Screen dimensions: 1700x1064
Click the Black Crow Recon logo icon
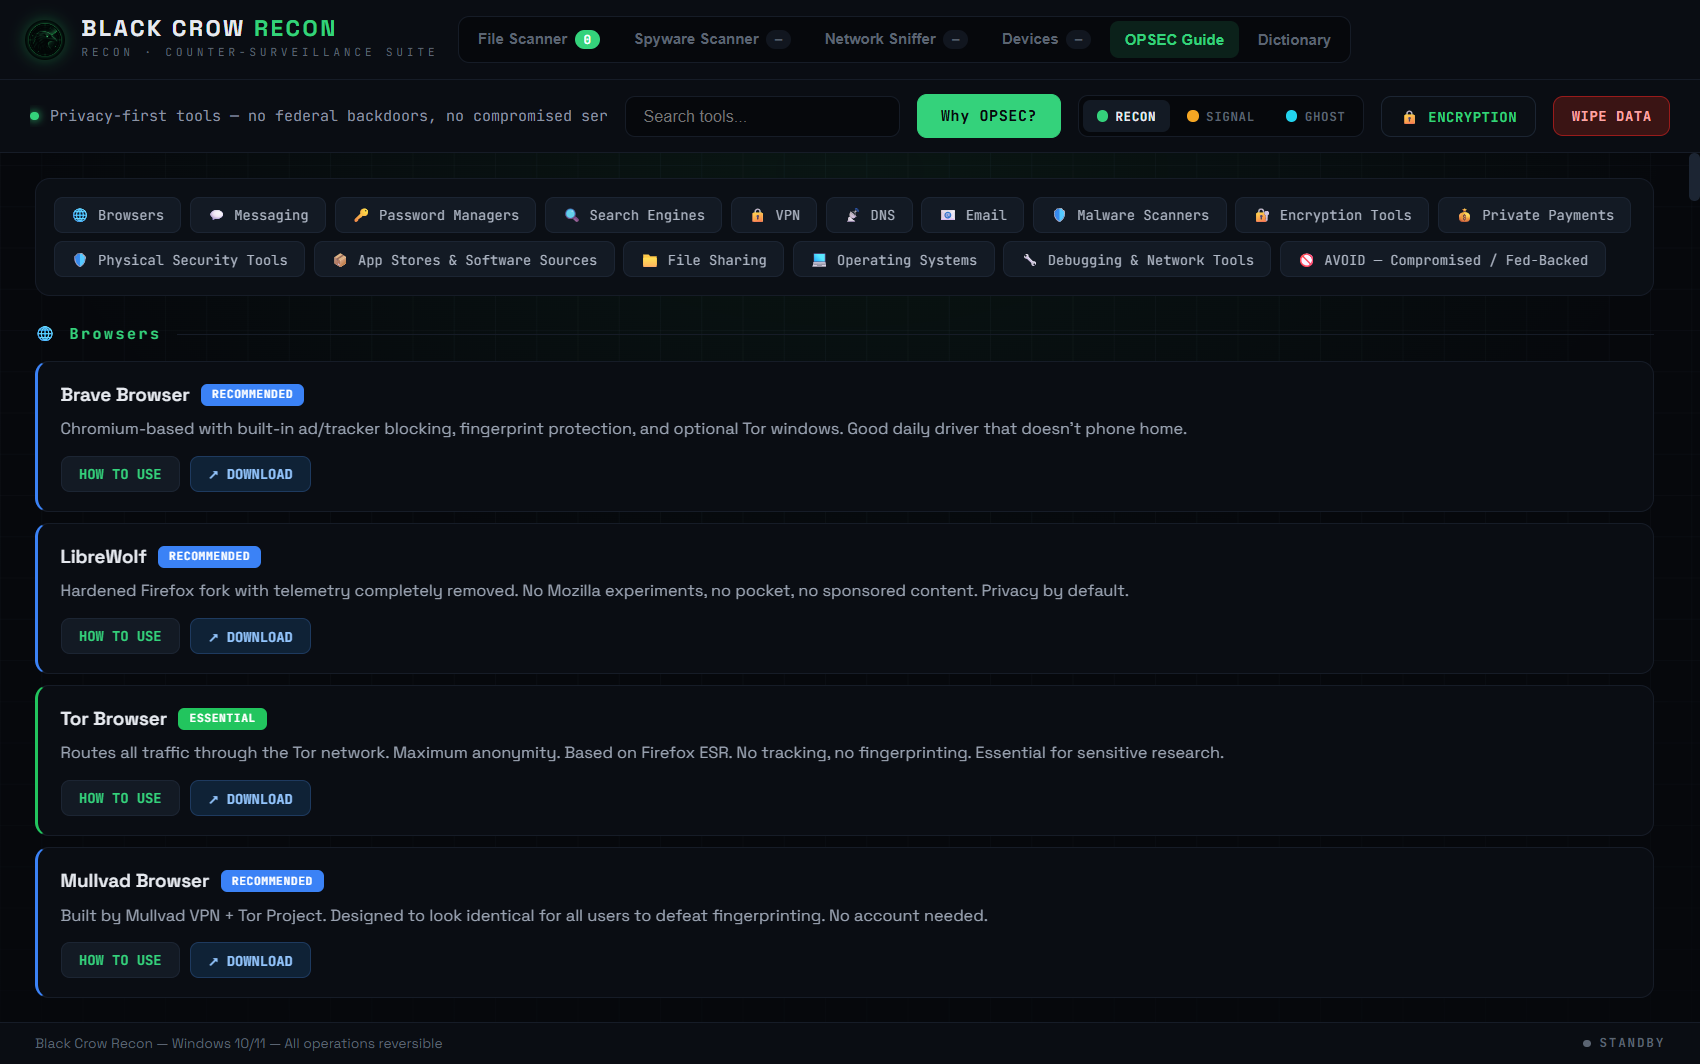point(45,40)
